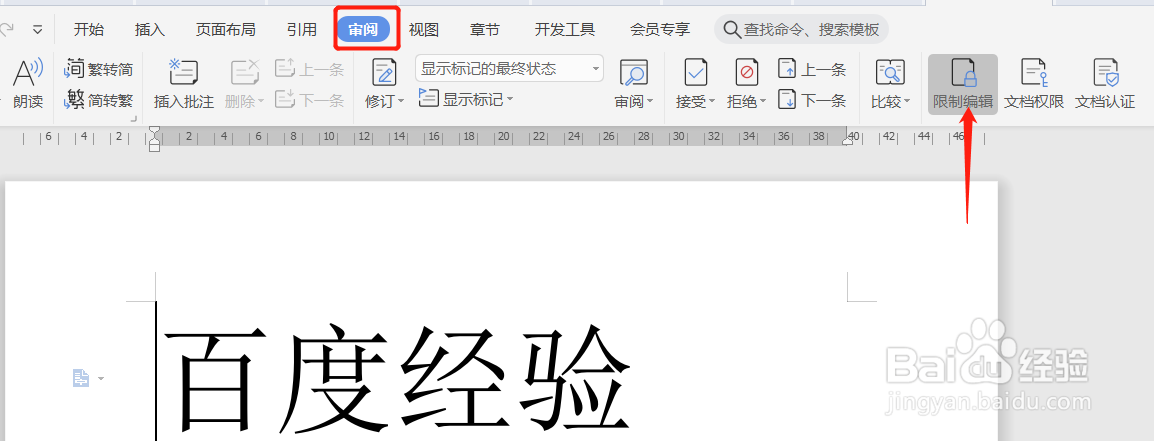Image resolution: width=1154 pixels, height=441 pixels.
Task: Click the 朗读 read-aloud icon
Action: tap(28, 73)
